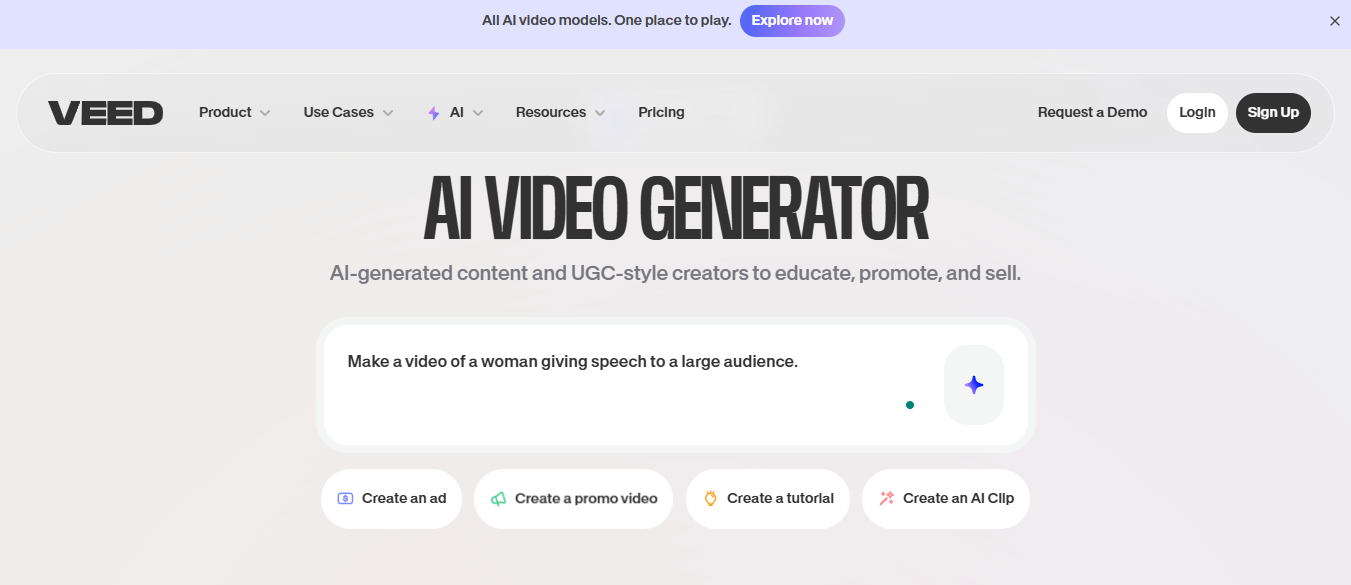Click the Sign Up button
The image size is (1351, 585).
pyautogui.click(x=1273, y=112)
